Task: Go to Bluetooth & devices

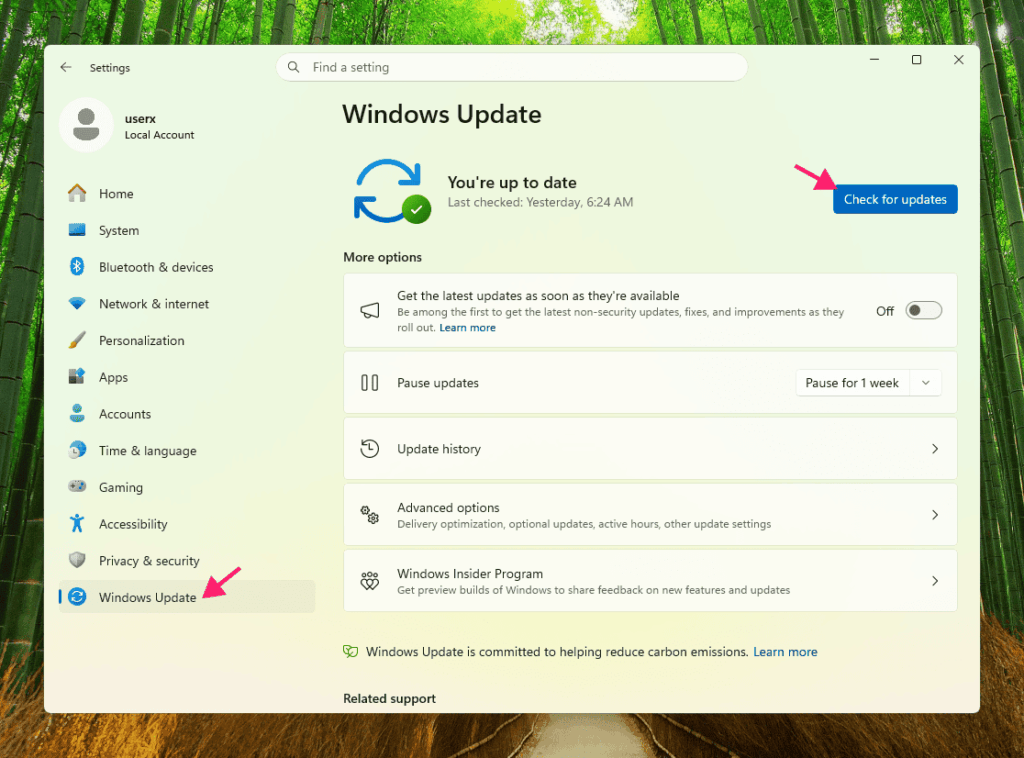Action: coord(187,266)
